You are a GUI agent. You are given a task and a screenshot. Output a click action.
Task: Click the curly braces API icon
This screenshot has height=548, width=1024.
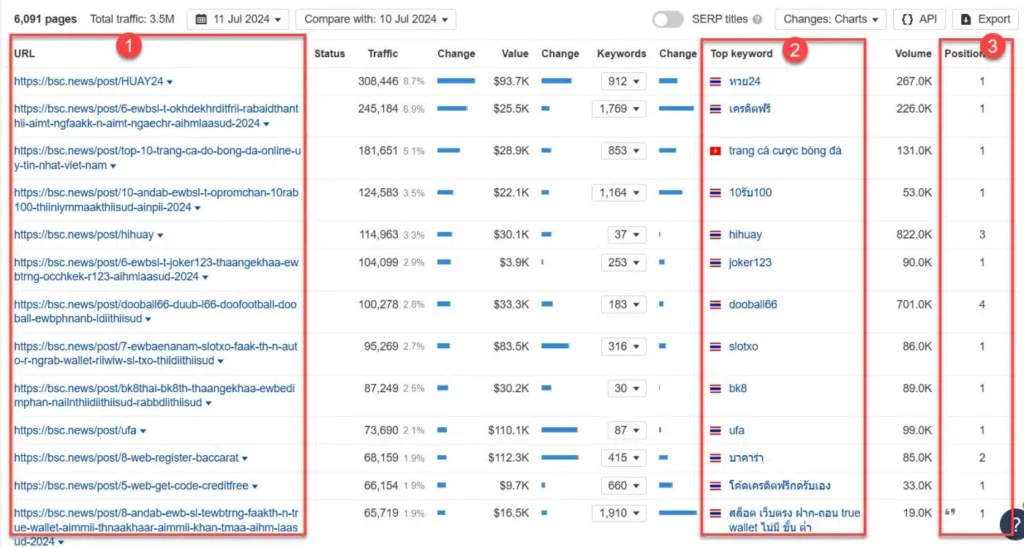(907, 19)
